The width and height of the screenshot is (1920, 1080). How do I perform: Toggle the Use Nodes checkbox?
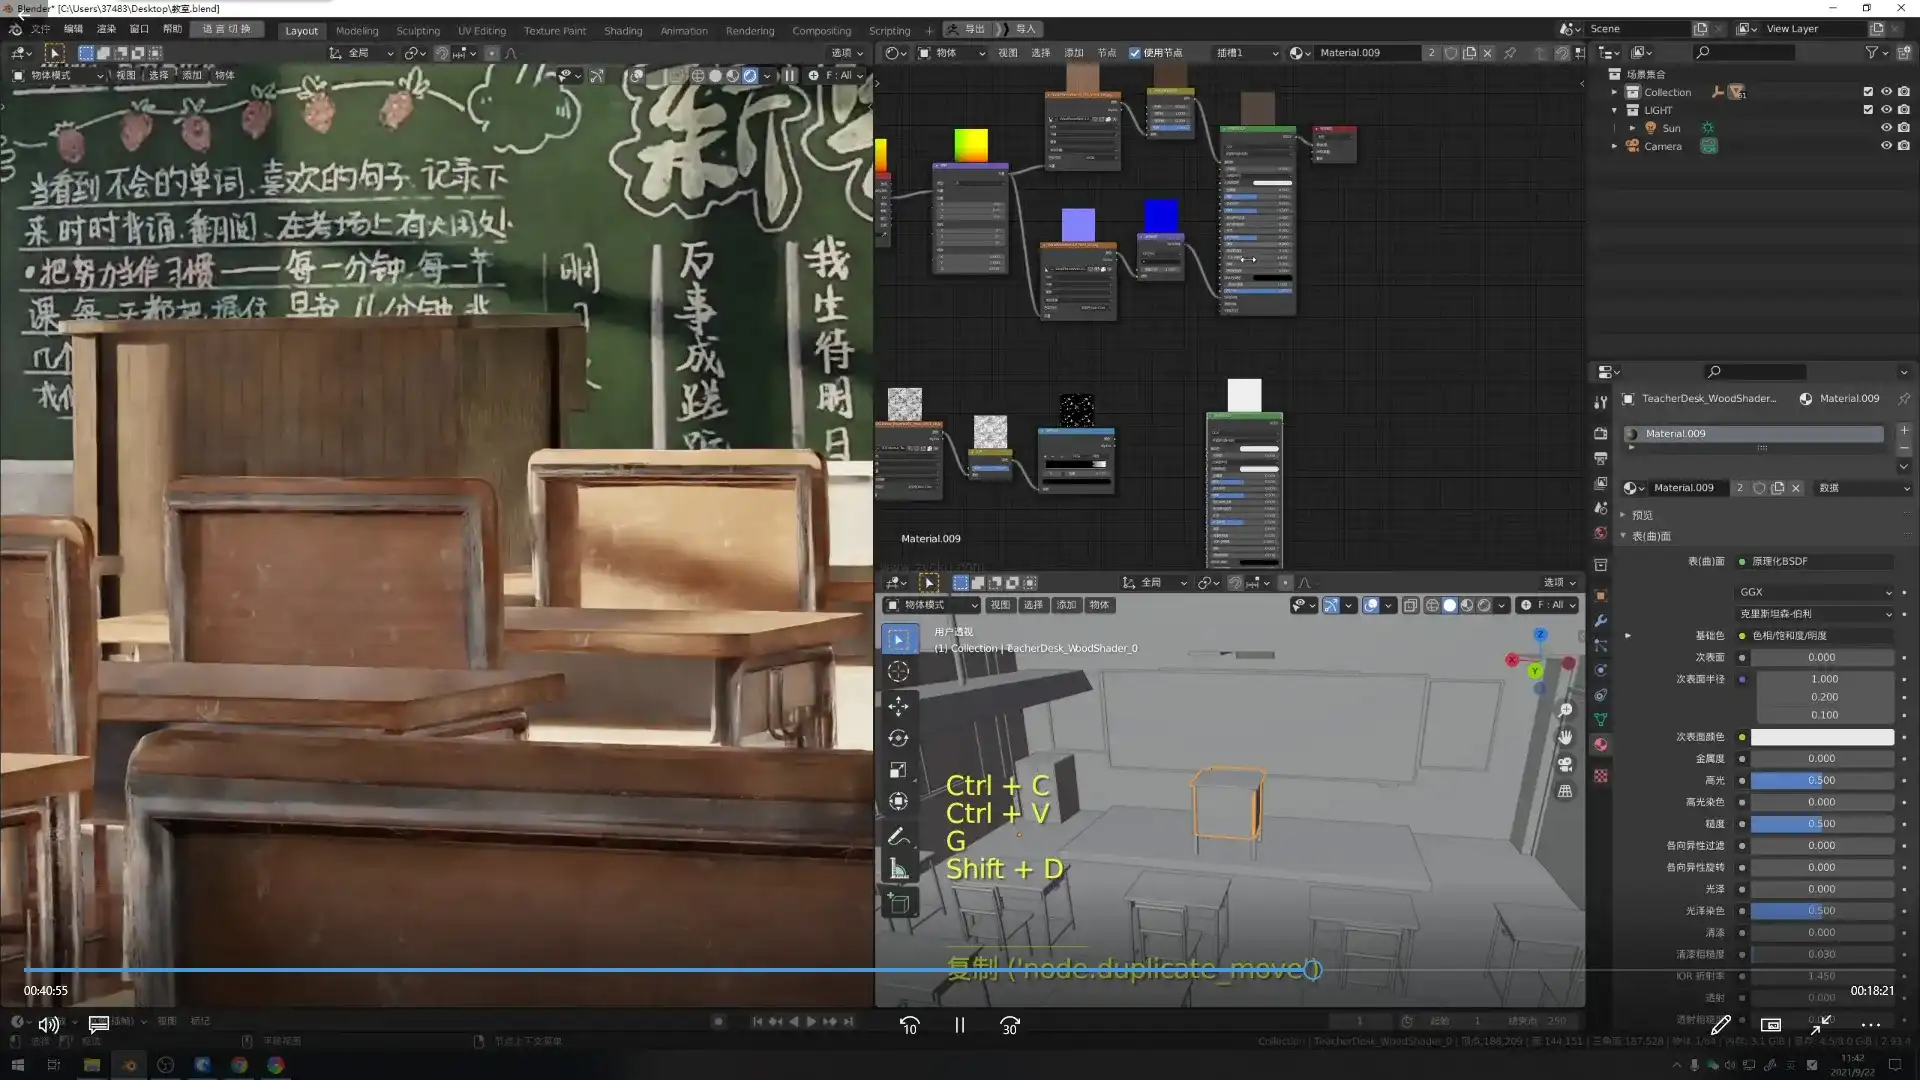(1135, 53)
